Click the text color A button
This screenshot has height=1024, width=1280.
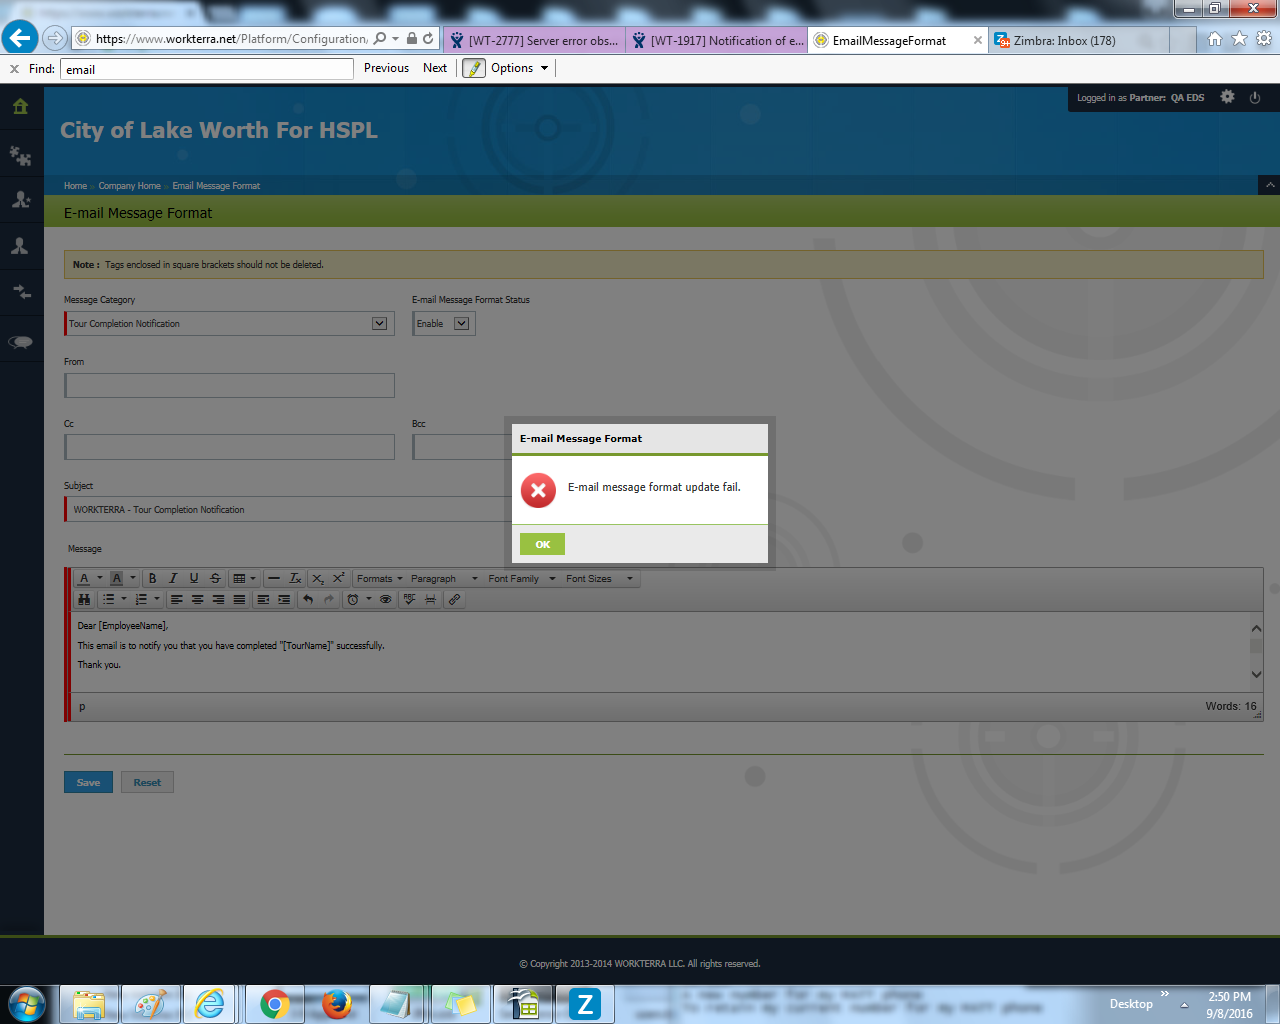coord(85,578)
